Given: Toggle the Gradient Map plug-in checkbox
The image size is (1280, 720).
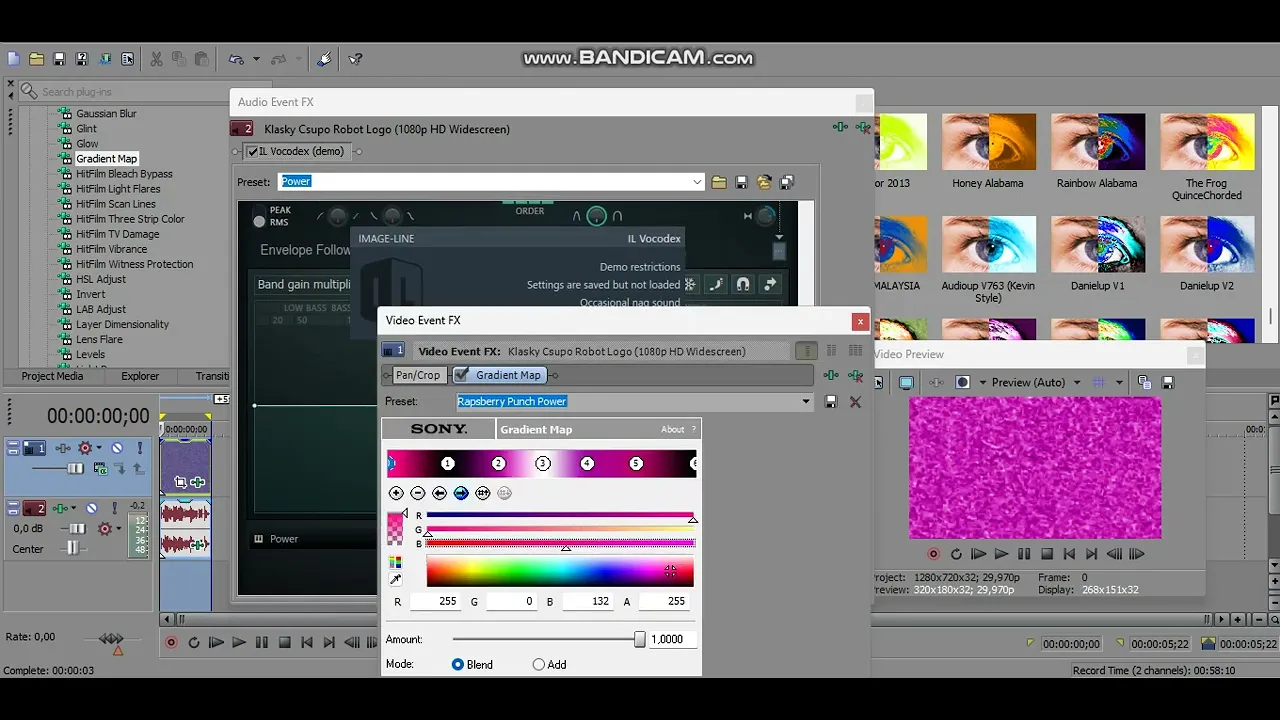Looking at the screenshot, I should click(x=461, y=375).
